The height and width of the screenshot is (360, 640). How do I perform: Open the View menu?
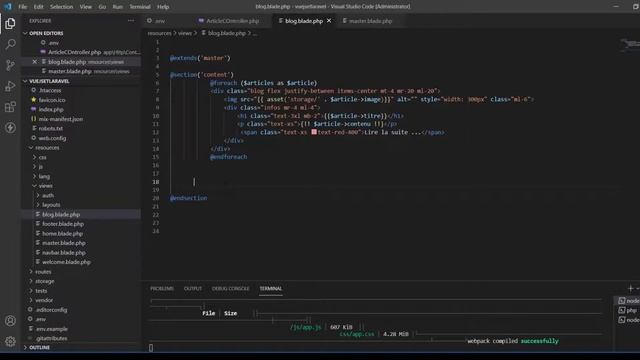[85, 7]
